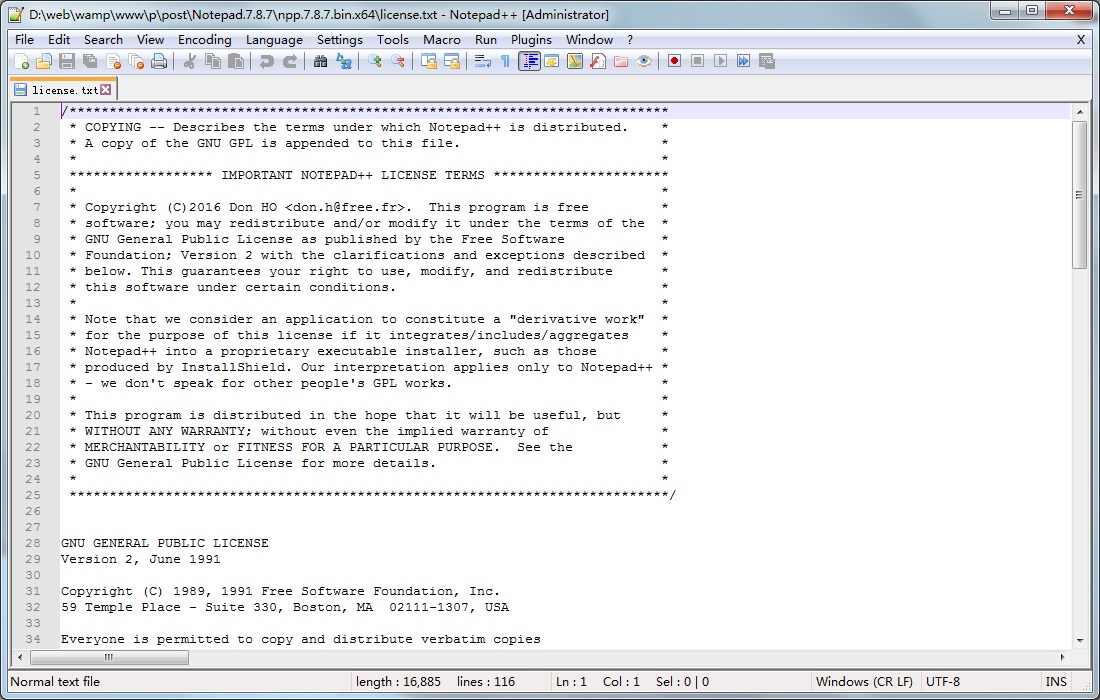Click the INS insert-mode status indicator
The width and height of the screenshot is (1100, 700).
1056,682
